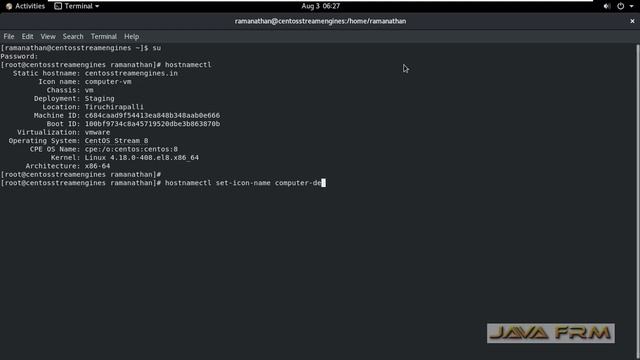Open the Activities overview
The height and width of the screenshot is (360, 640).
pyautogui.click(x=25, y=6)
